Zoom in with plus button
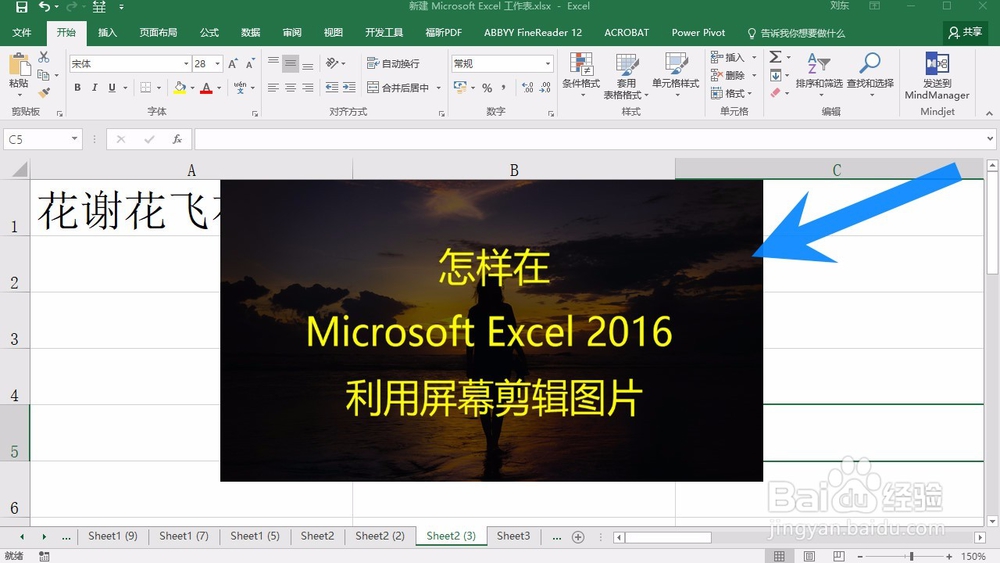 949,556
